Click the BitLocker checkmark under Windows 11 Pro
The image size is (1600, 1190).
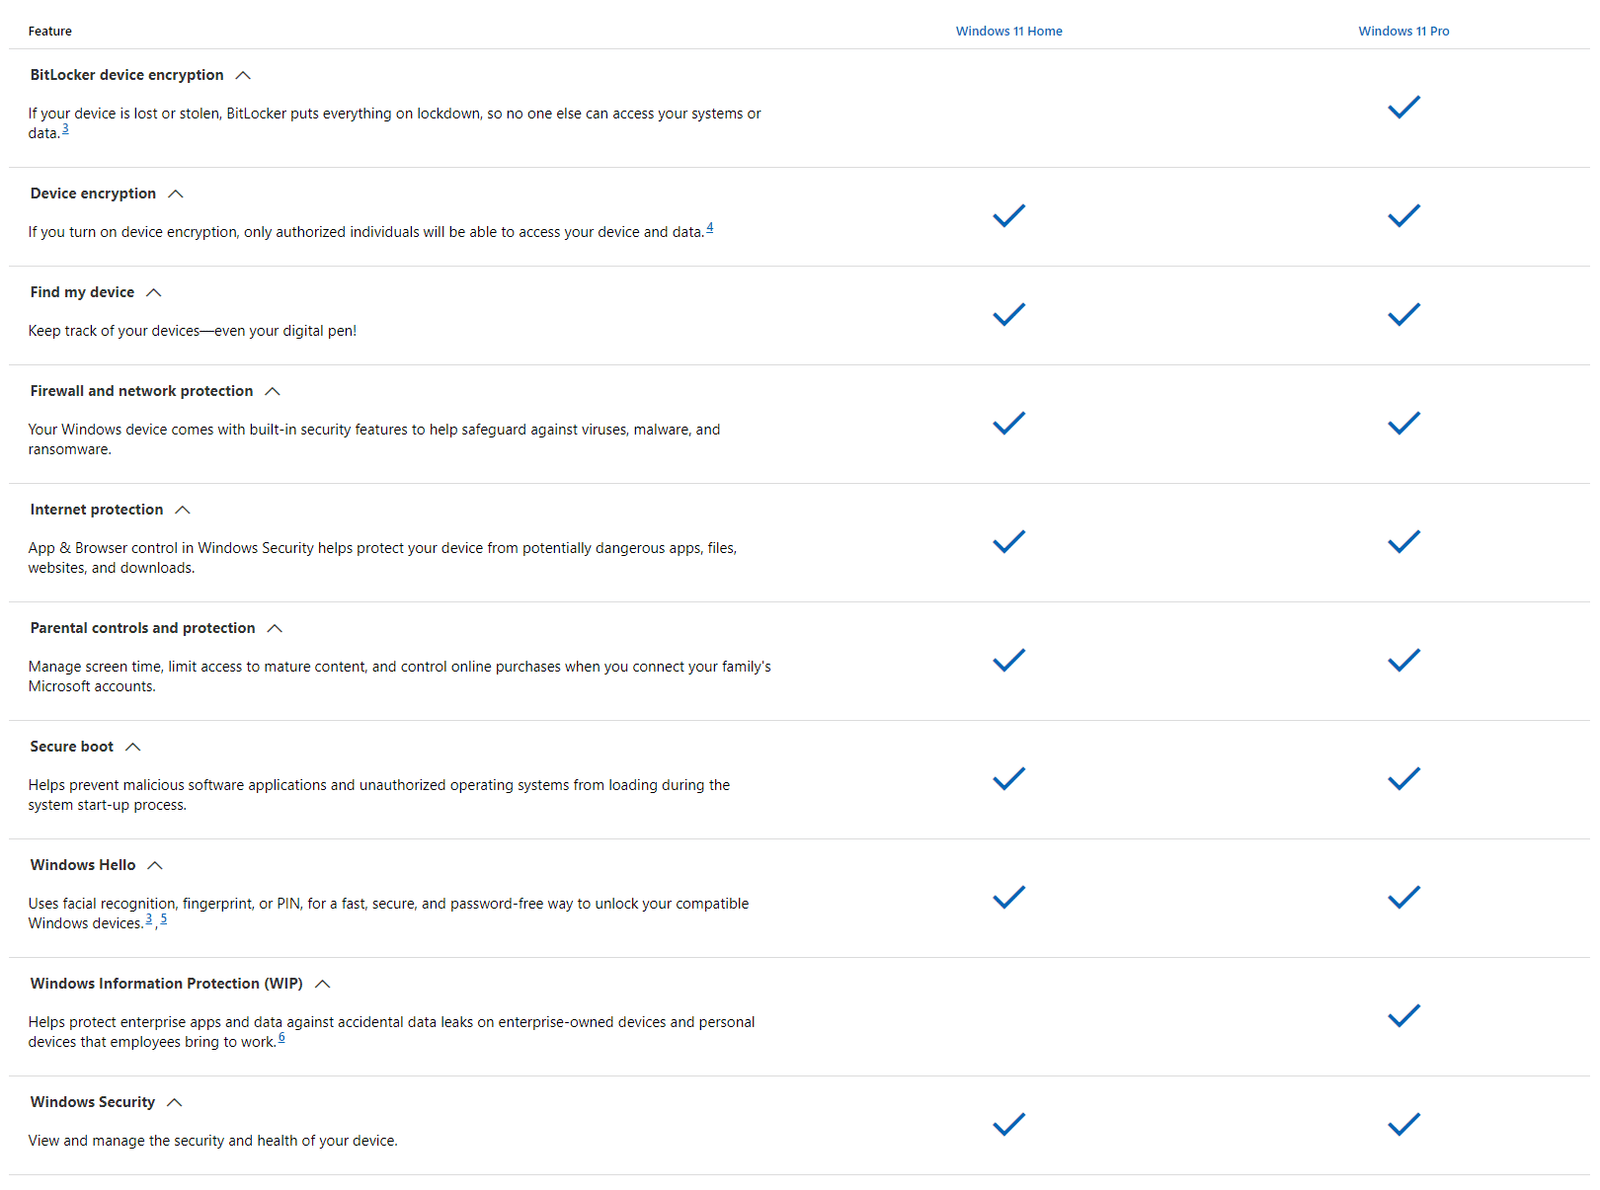click(1404, 107)
